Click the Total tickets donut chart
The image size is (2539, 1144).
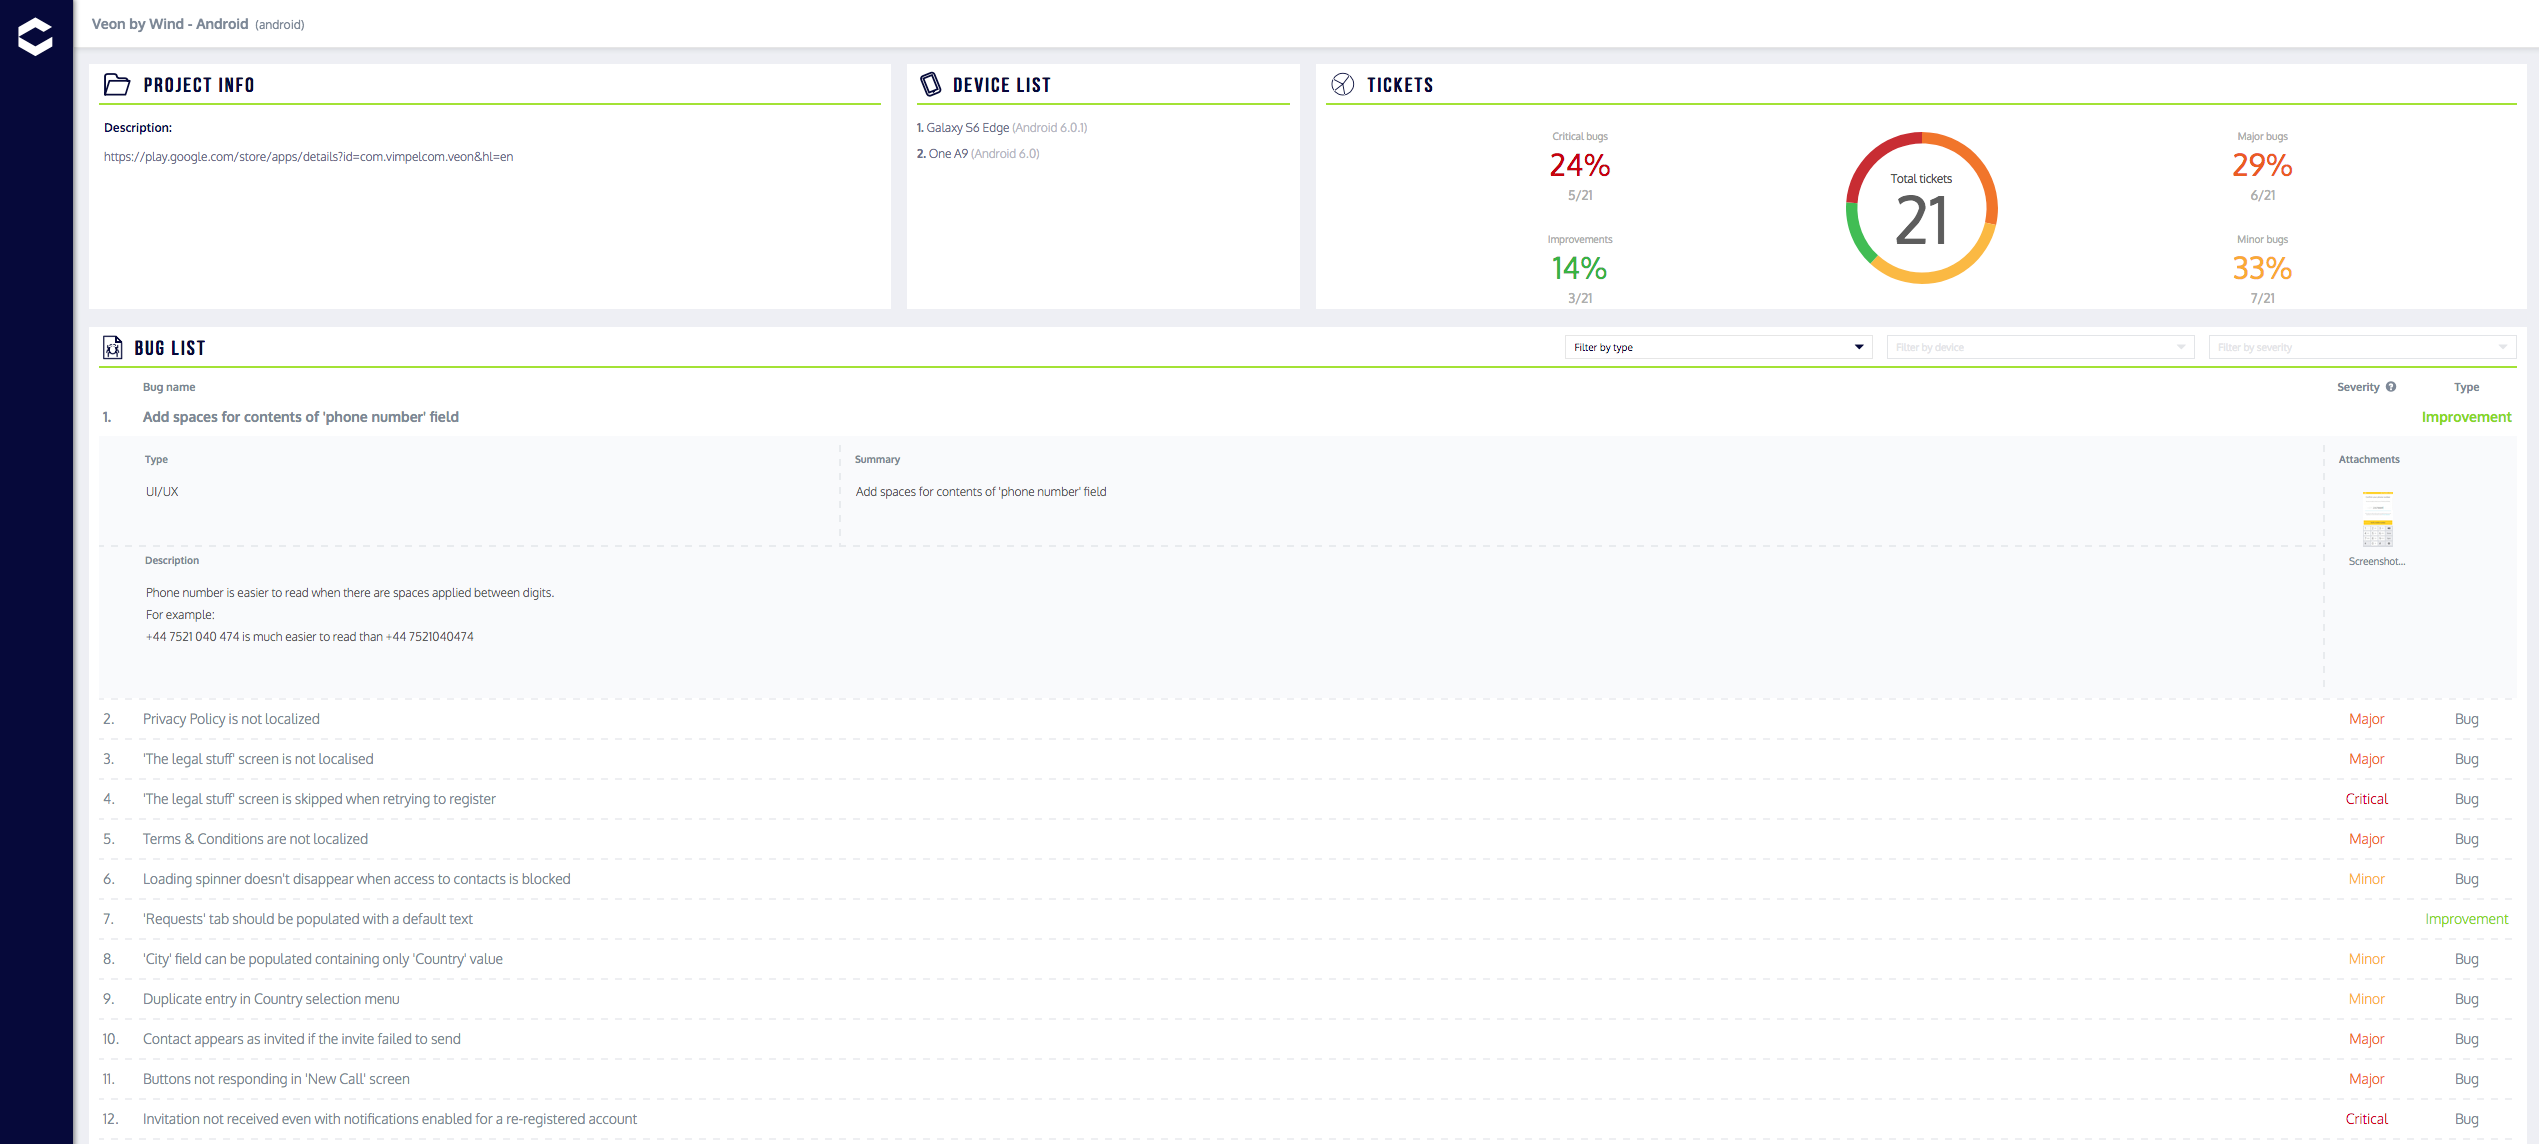(x=1920, y=208)
